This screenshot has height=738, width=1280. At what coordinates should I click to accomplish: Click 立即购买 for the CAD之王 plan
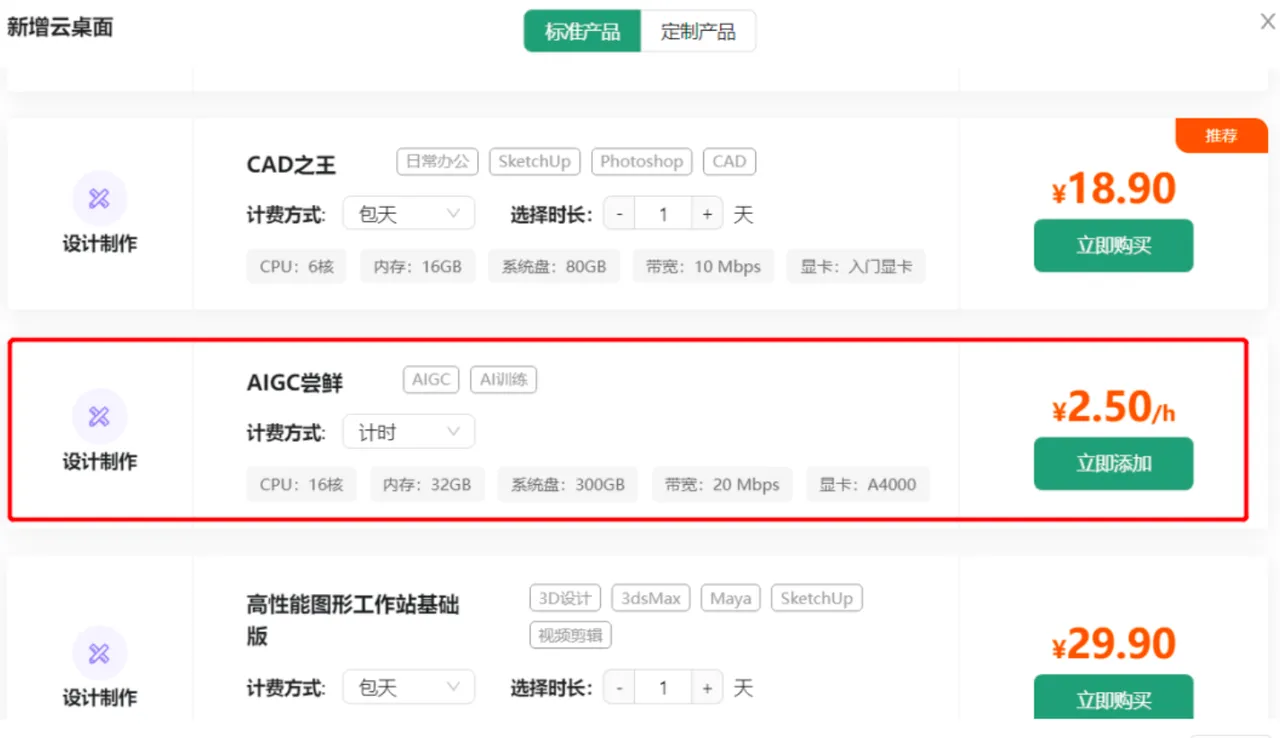(1113, 245)
